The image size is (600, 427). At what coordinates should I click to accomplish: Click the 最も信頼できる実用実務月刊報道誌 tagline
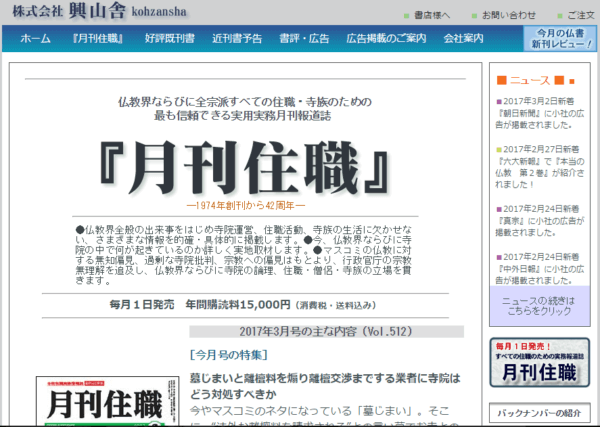coord(243,116)
